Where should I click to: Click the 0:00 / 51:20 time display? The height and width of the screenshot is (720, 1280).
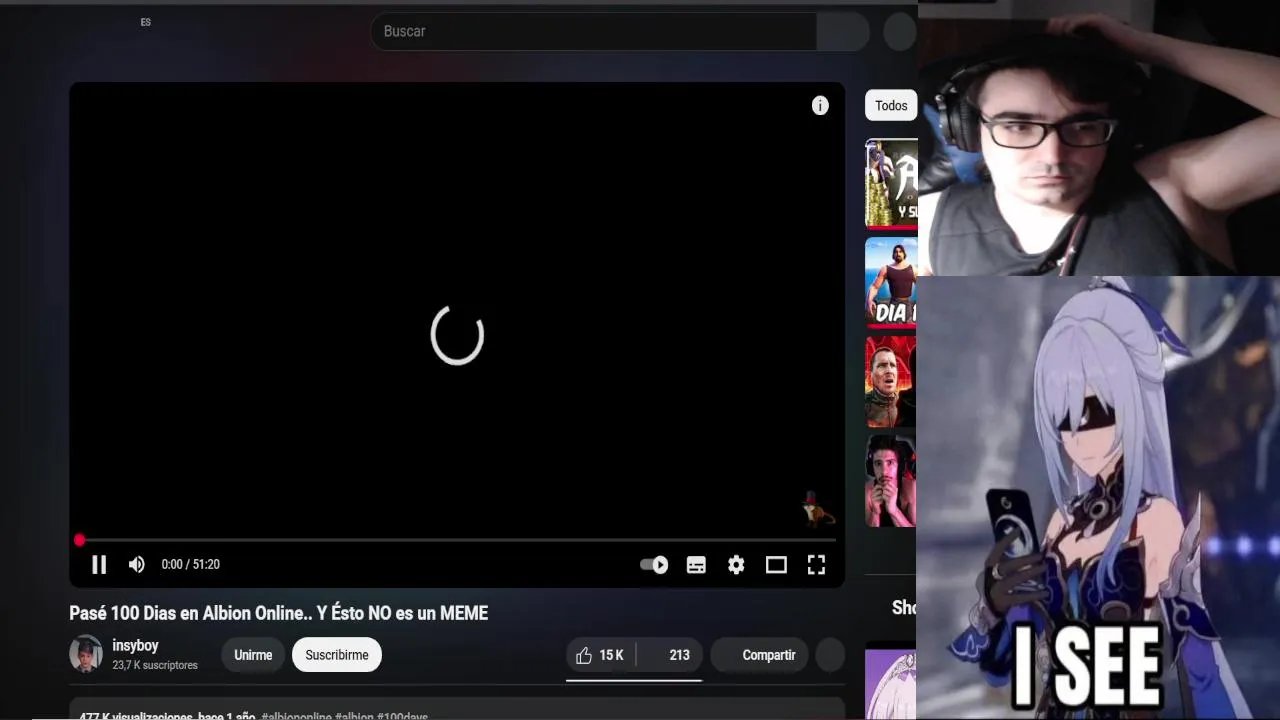(190, 565)
